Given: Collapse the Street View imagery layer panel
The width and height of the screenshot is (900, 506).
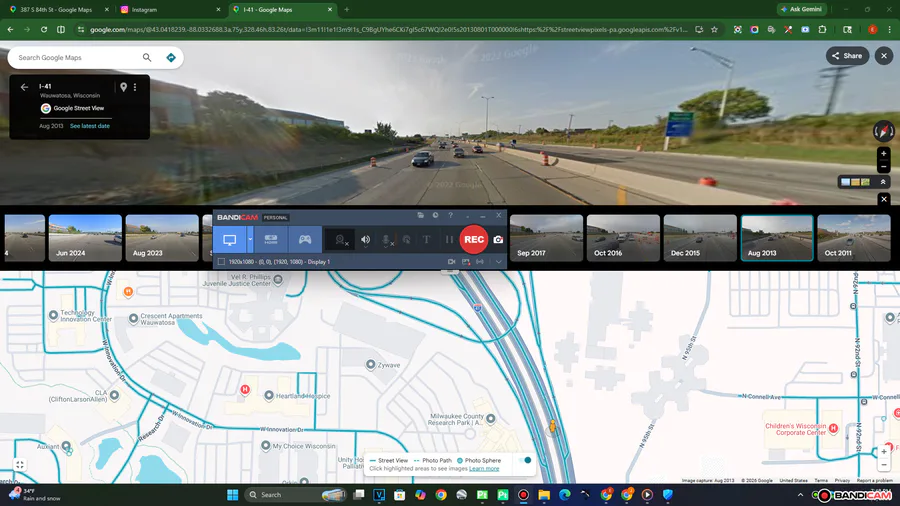Looking at the screenshot, I should (883, 182).
